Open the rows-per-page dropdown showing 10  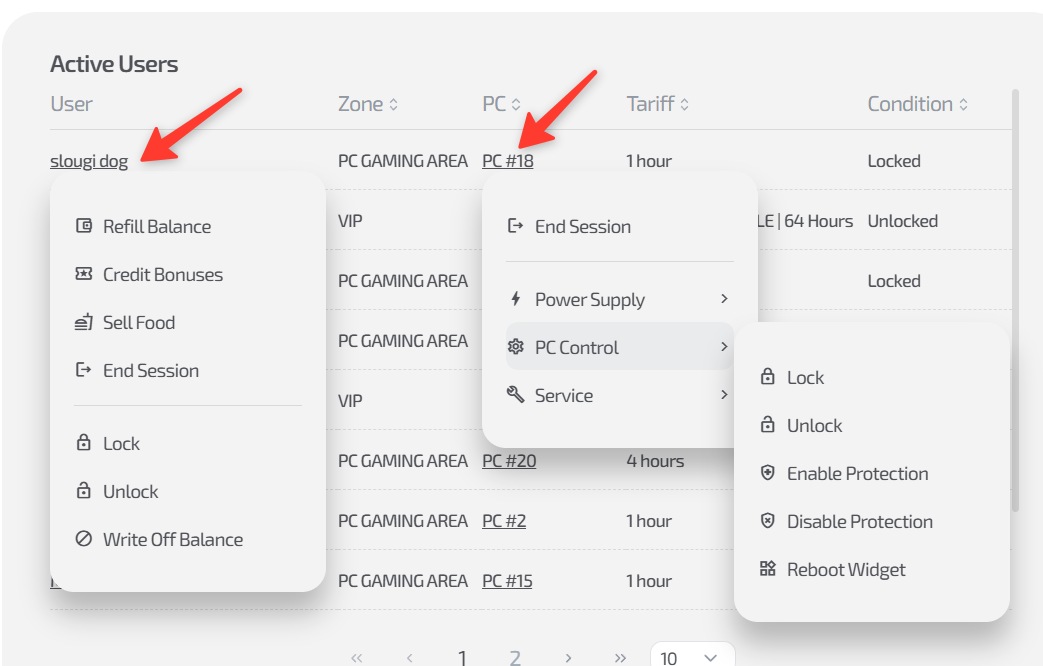click(x=692, y=657)
